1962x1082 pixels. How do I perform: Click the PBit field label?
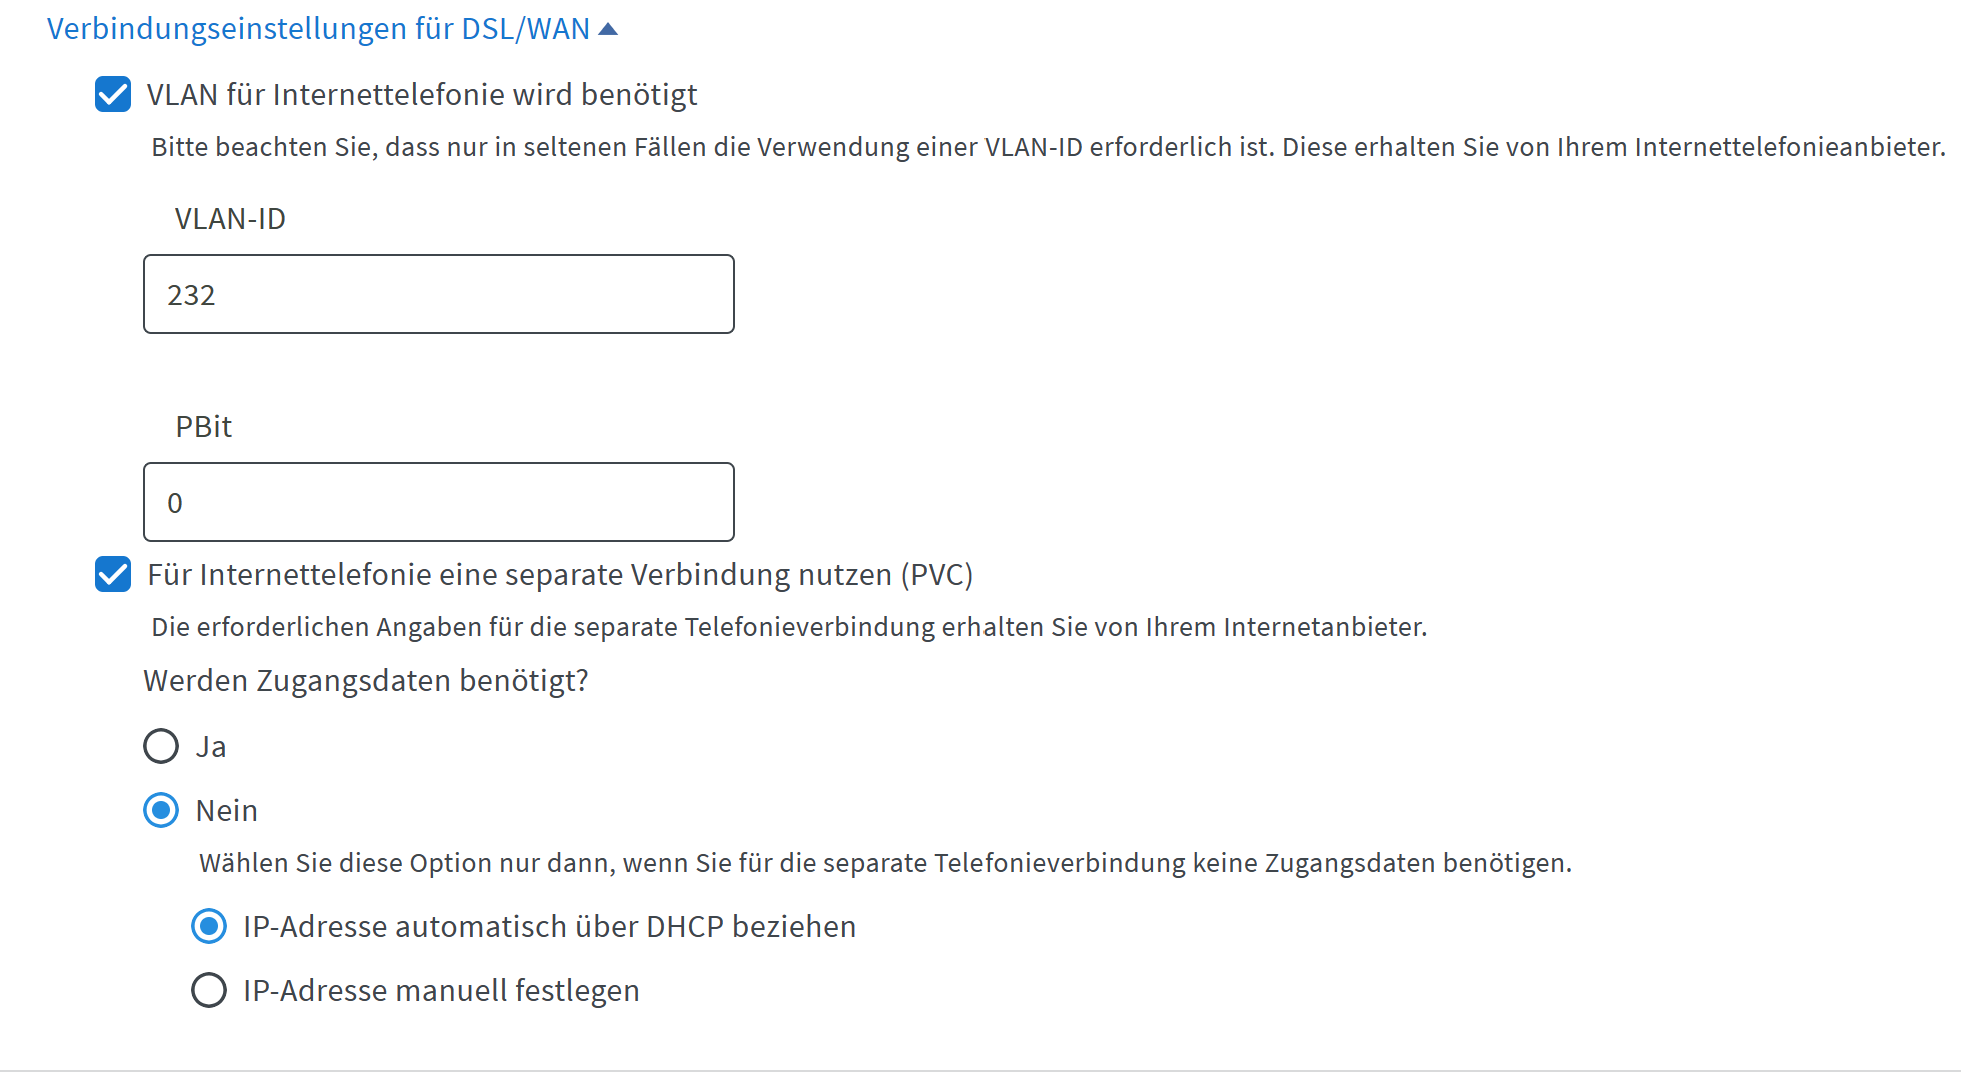(204, 427)
